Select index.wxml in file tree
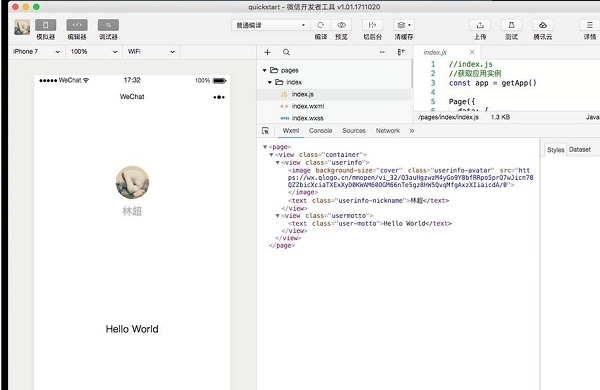 coord(334,106)
